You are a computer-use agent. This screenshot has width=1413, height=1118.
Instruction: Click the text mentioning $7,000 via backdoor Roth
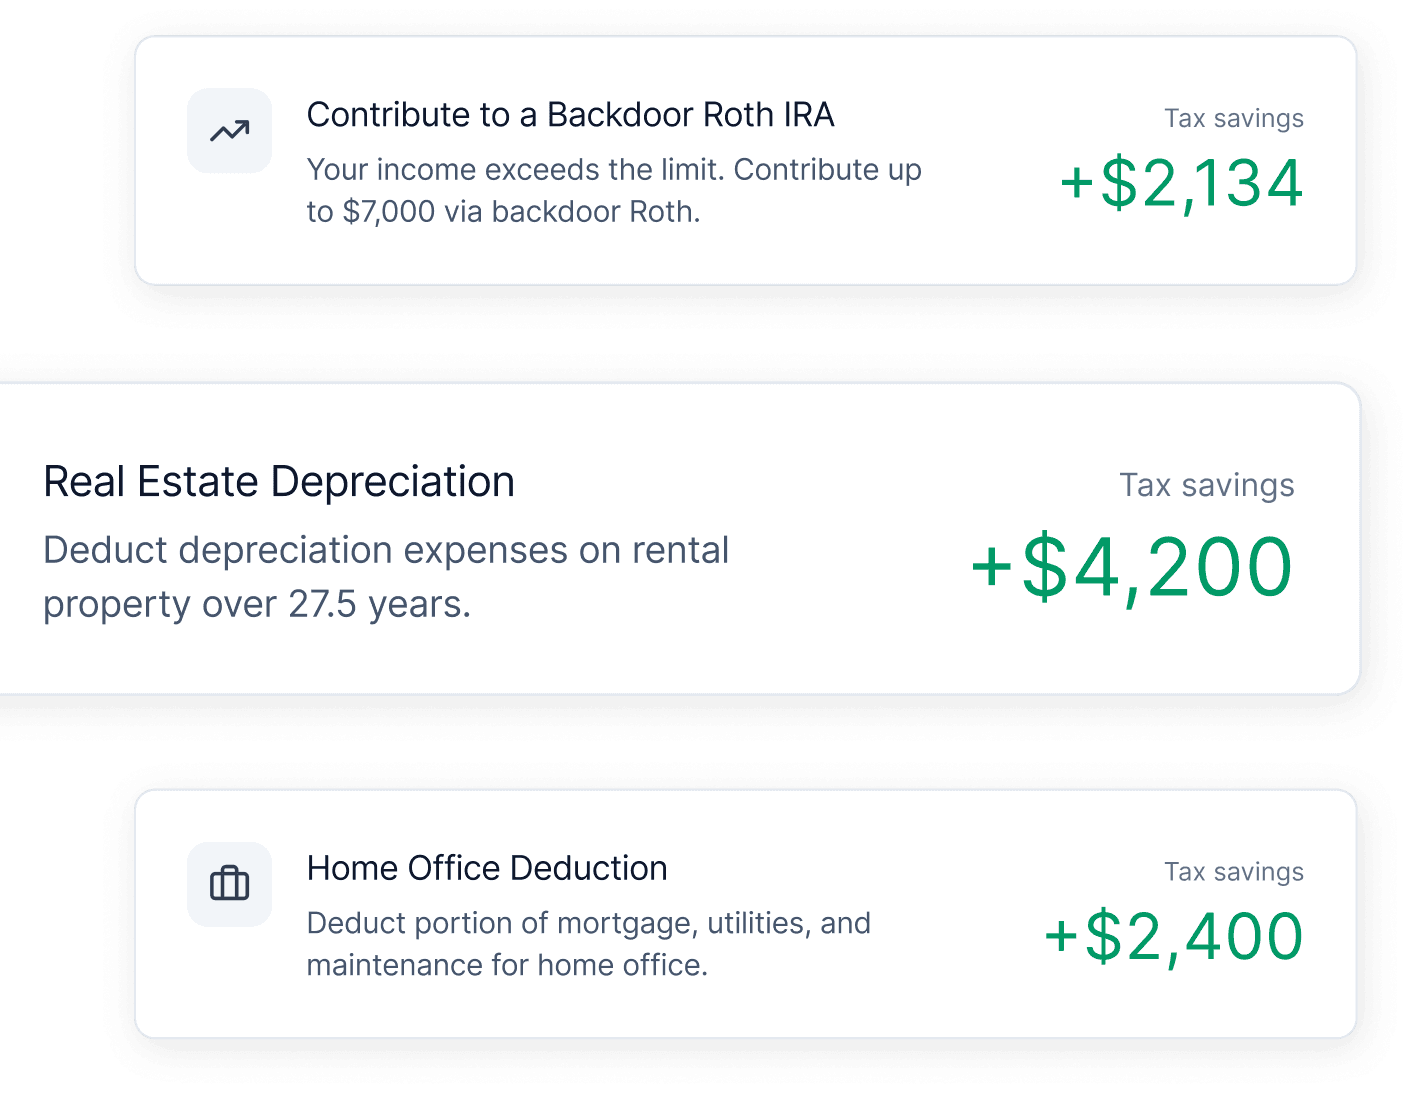coord(503,212)
